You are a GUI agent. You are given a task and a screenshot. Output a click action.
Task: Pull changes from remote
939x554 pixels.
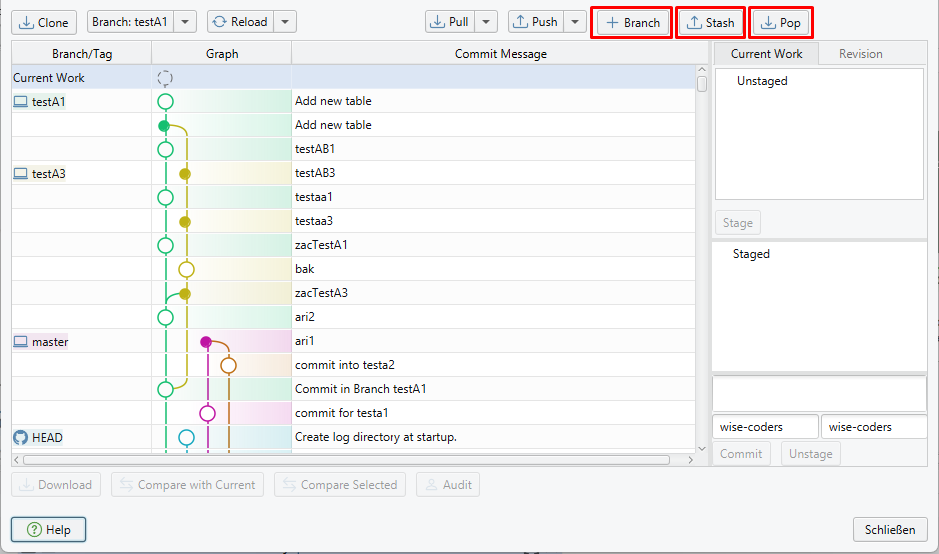click(x=450, y=22)
